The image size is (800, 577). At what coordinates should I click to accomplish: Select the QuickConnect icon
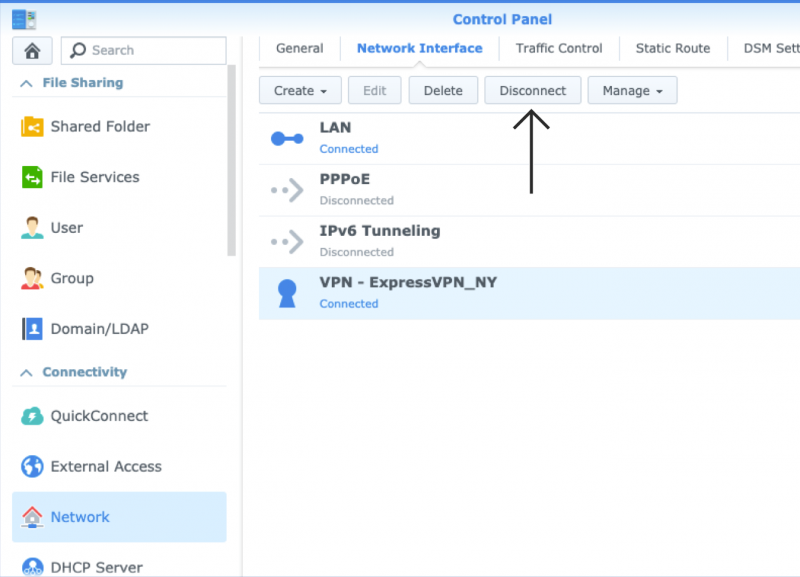[x=33, y=416]
